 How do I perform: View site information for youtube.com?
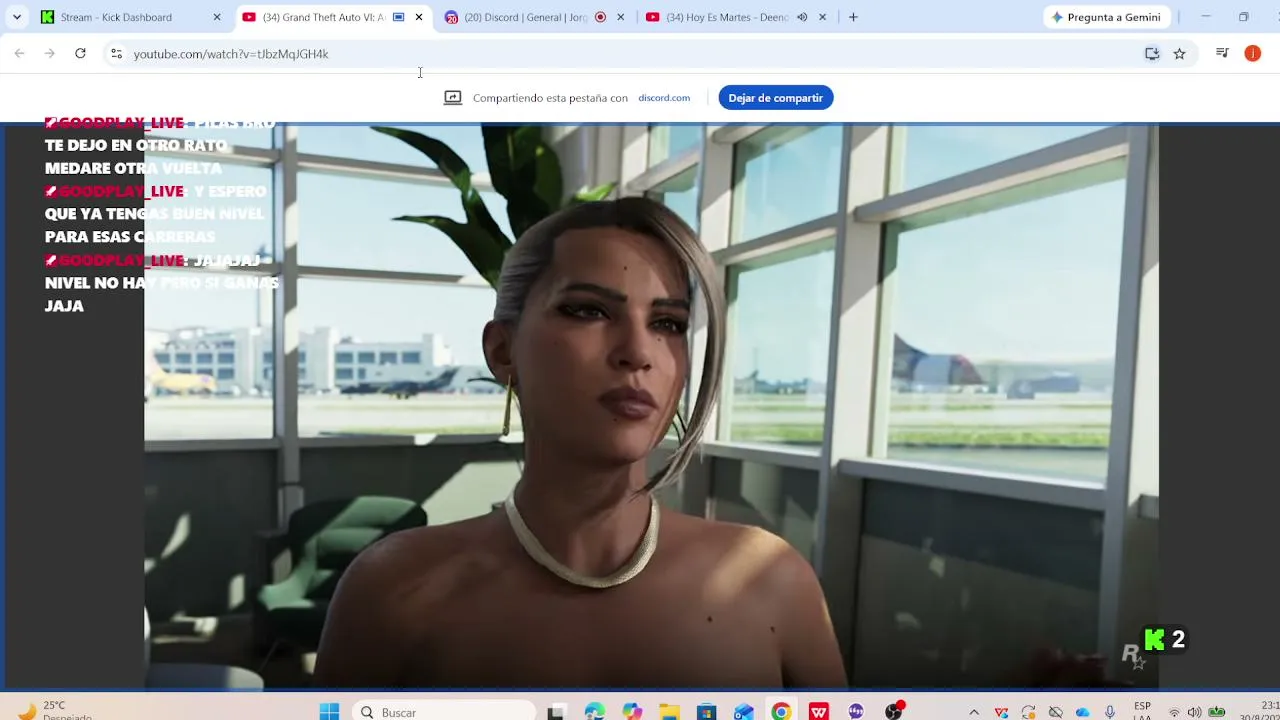click(x=116, y=54)
